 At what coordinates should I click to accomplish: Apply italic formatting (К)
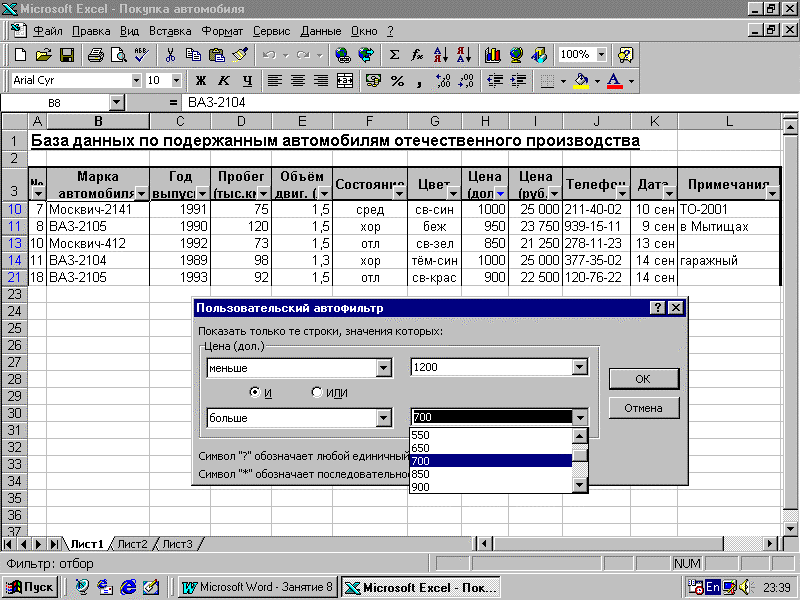223,81
